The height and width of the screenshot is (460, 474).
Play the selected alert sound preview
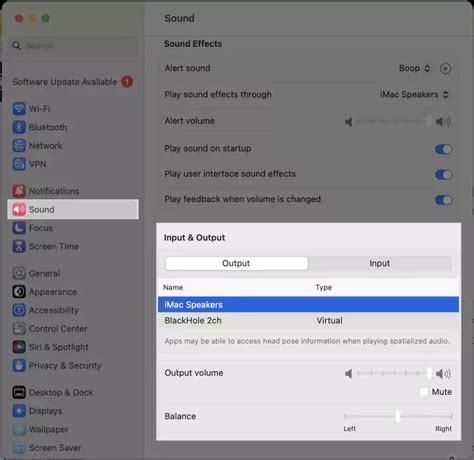445,69
